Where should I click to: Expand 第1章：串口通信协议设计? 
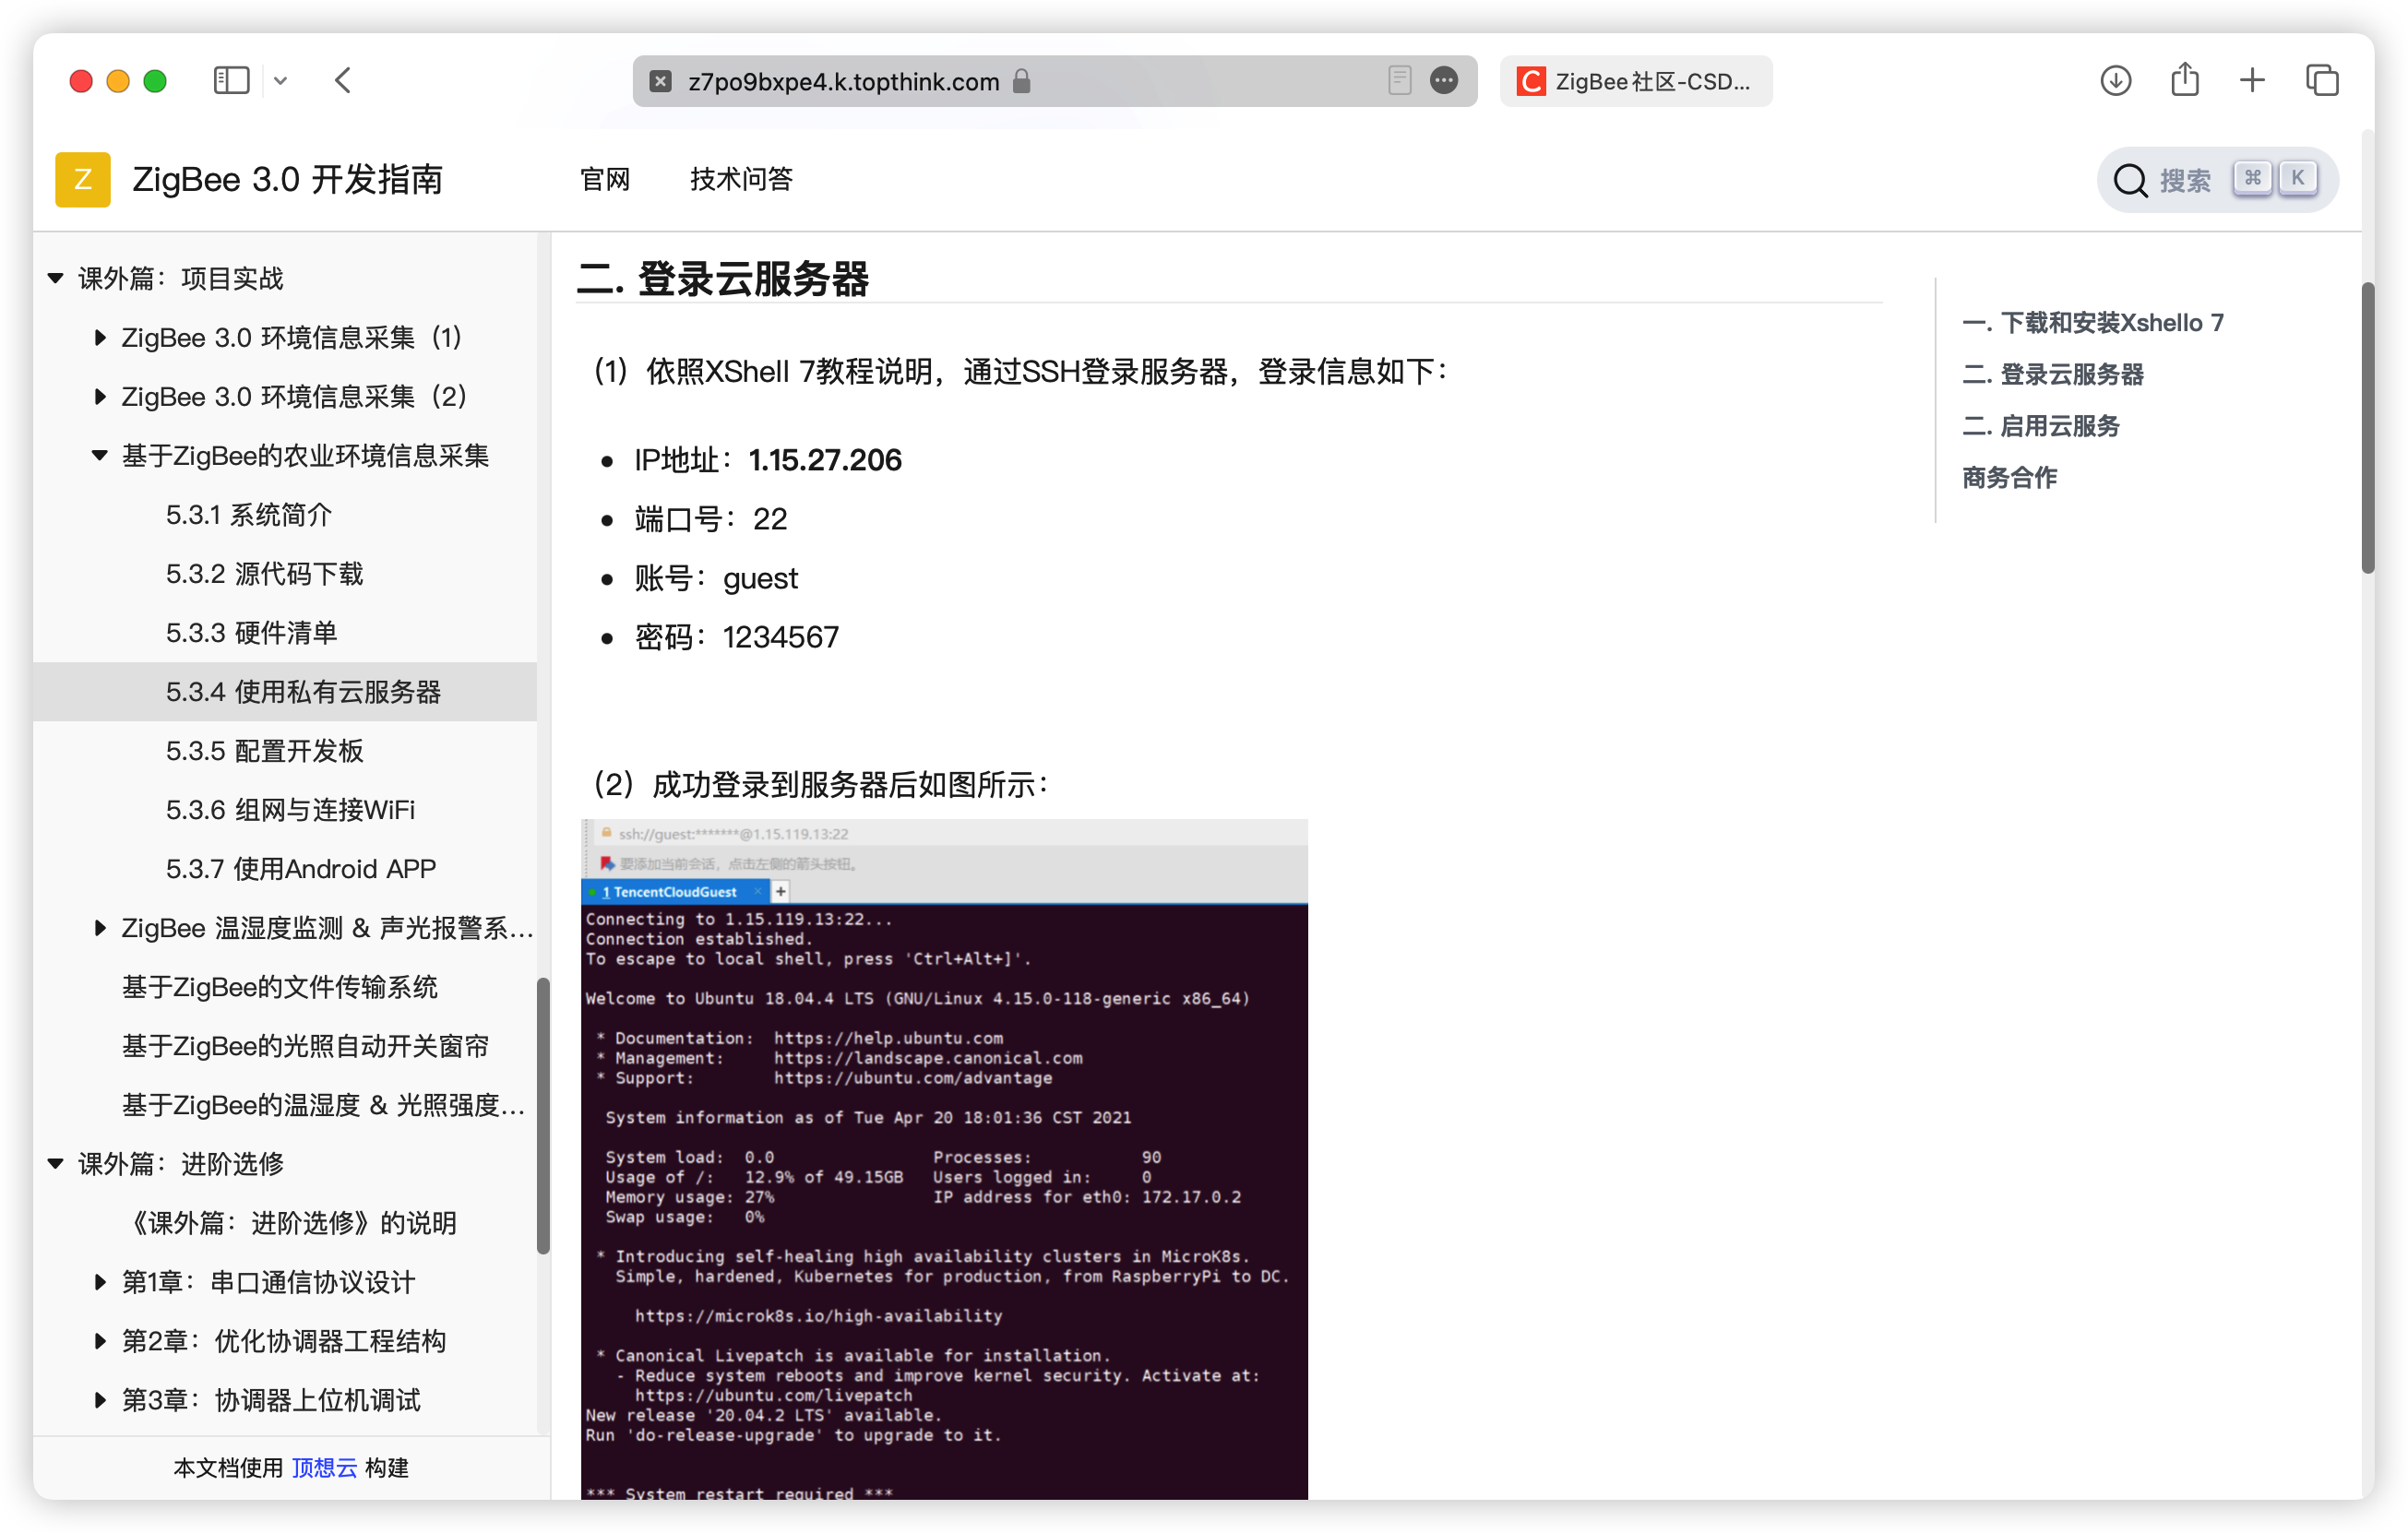[100, 1282]
